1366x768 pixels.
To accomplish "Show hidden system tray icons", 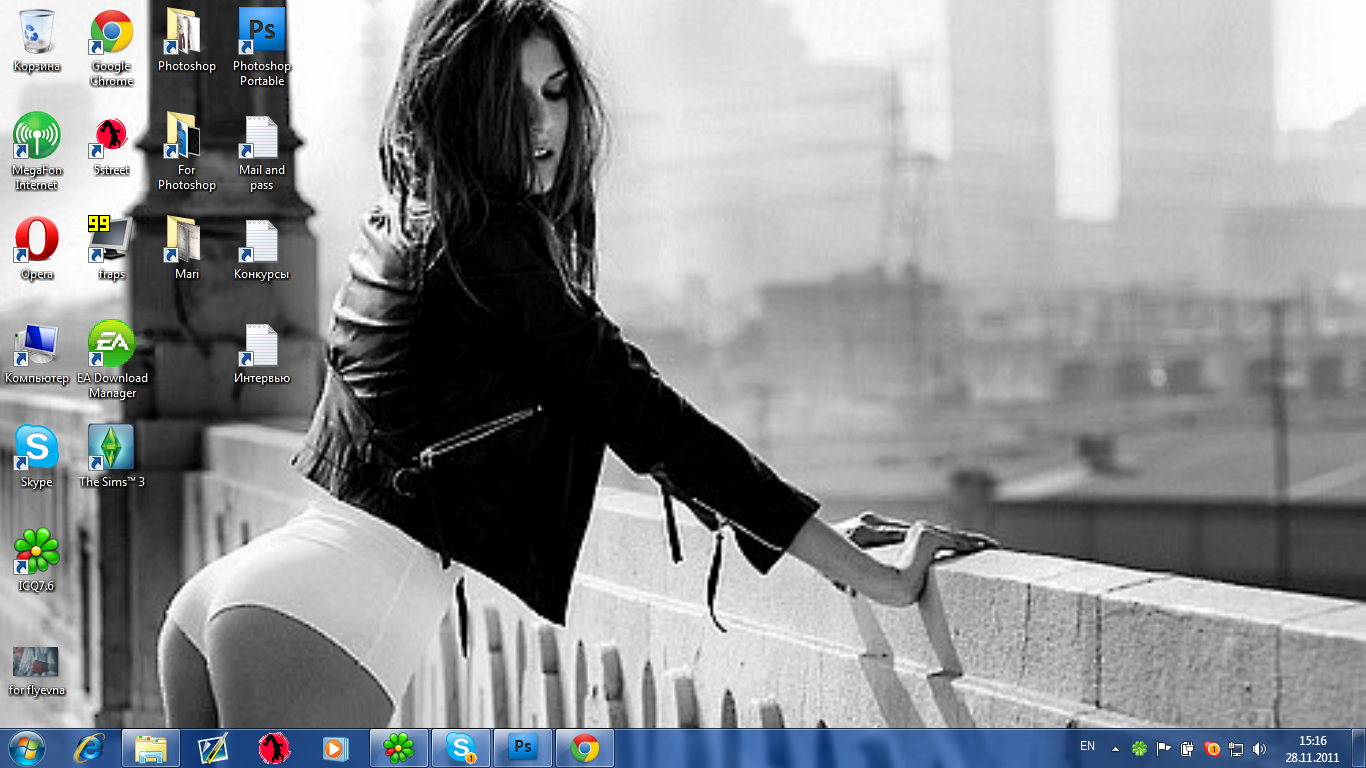I will pyautogui.click(x=1115, y=748).
